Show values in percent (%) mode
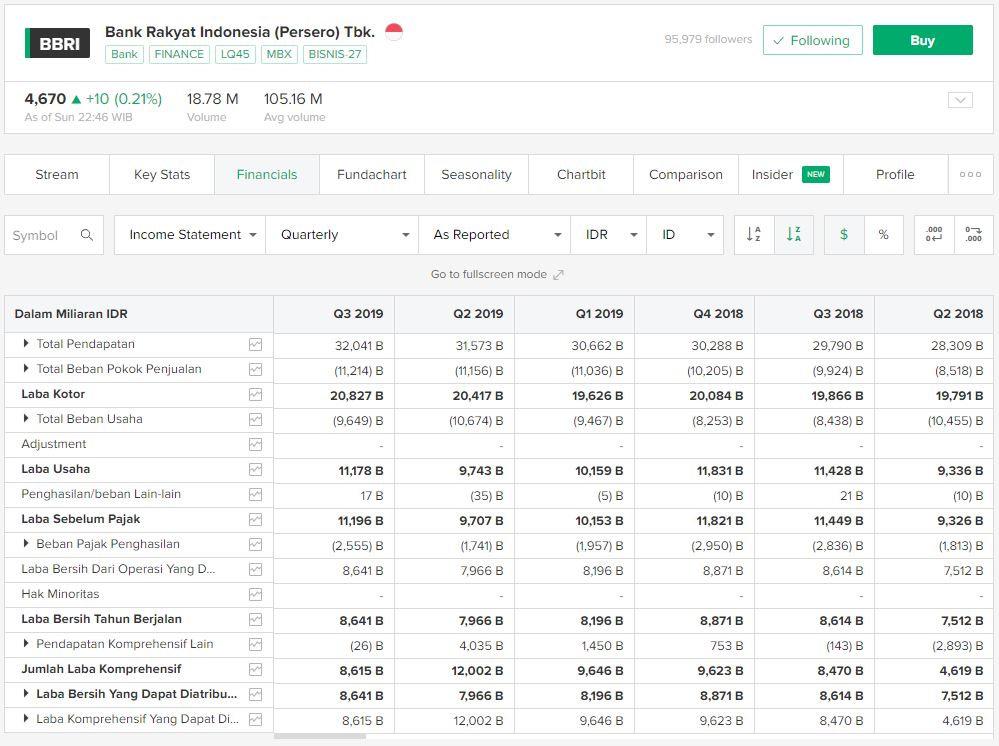The width and height of the screenshot is (999, 746). tap(884, 234)
